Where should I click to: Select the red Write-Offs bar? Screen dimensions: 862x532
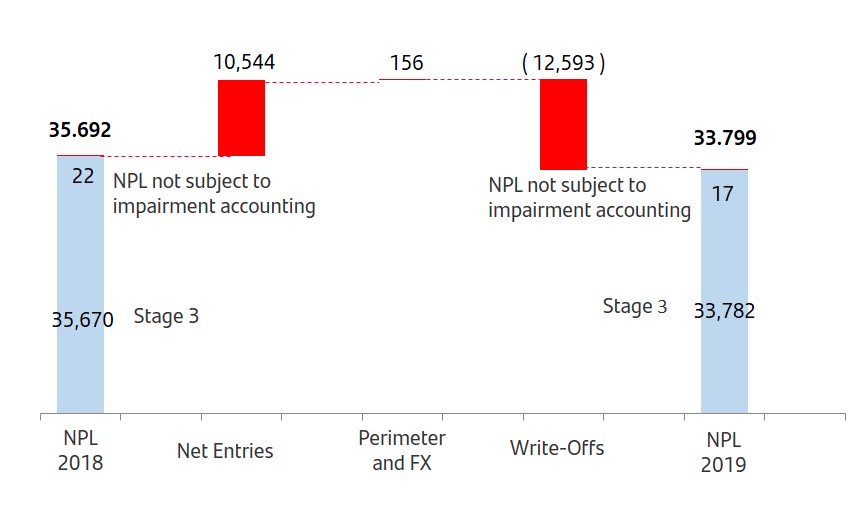(x=563, y=124)
